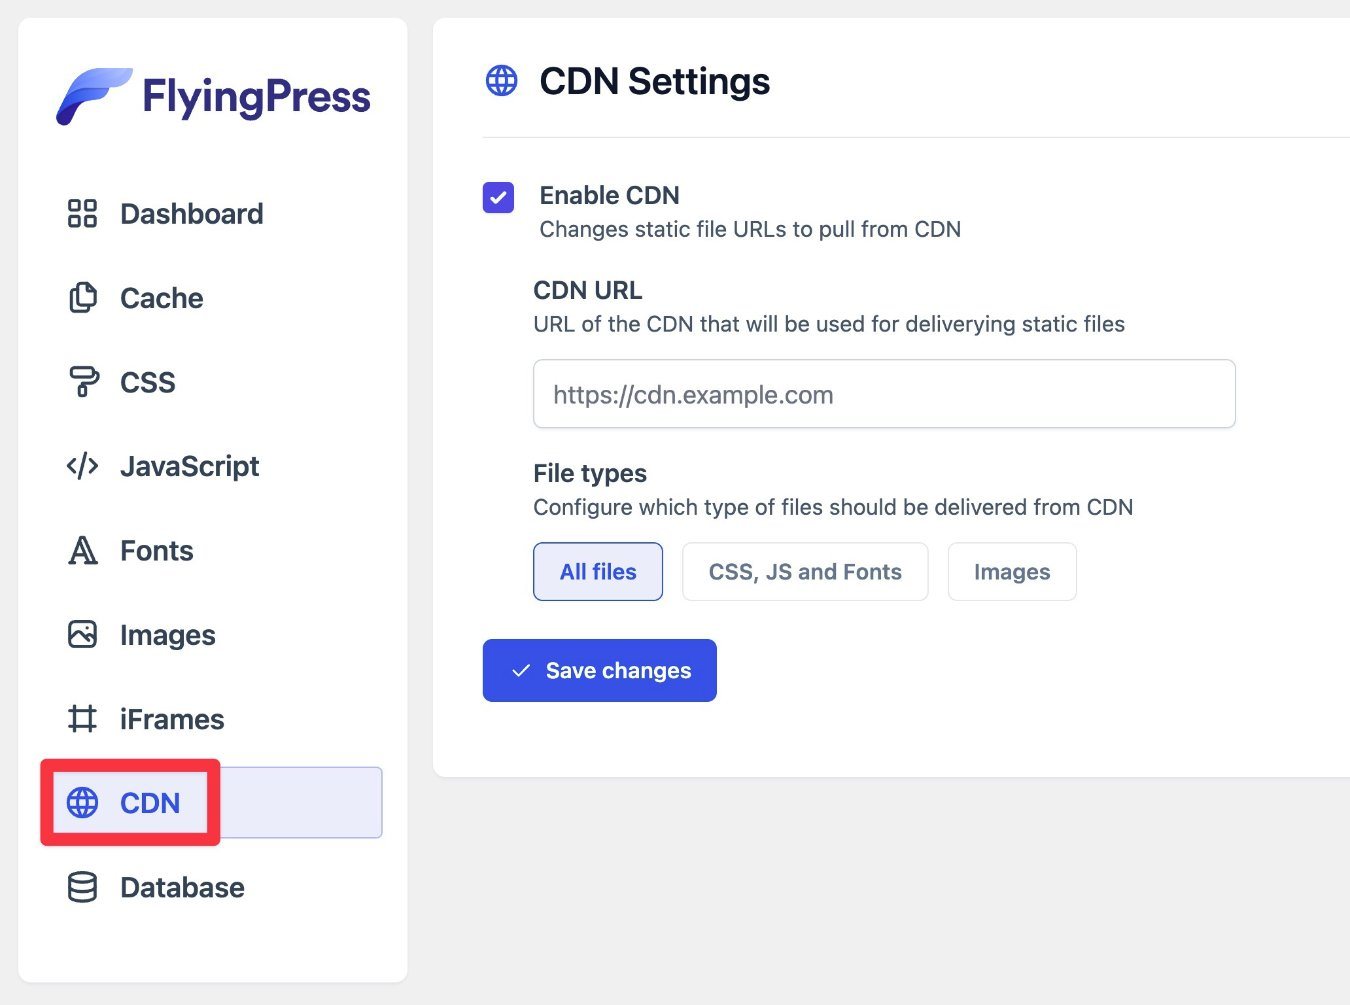Image resolution: width=1350 pixels, height=1005 pixels.
Task: Click the Database cylinder icon
Action: [x=82, y=887]
